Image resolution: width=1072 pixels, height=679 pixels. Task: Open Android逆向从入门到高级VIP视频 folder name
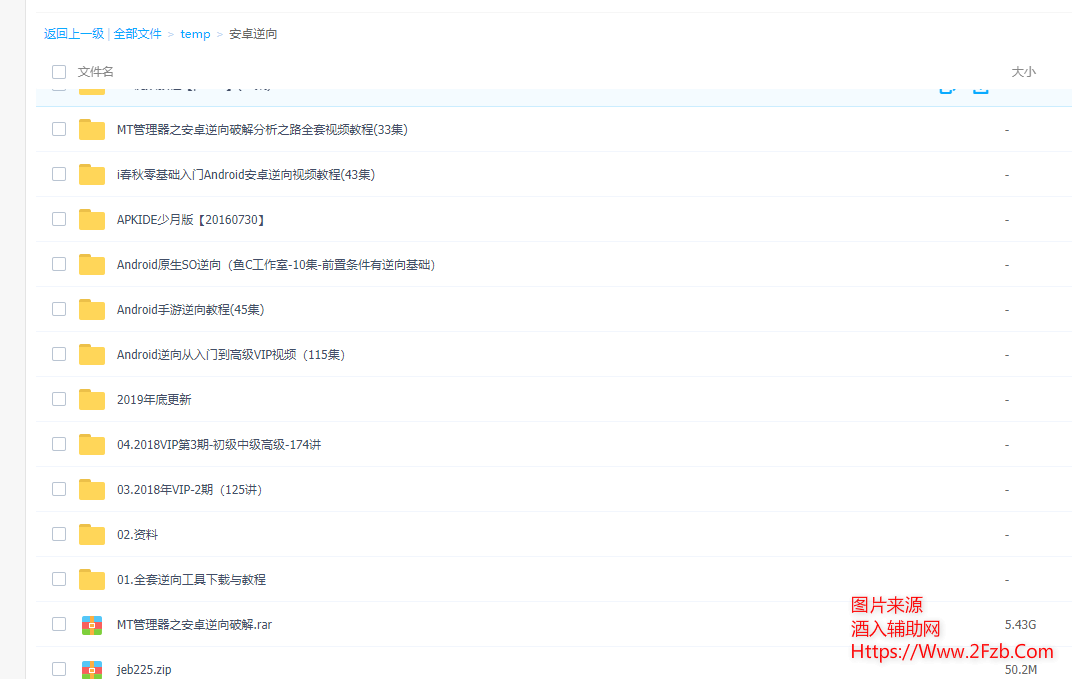(230, 354)
